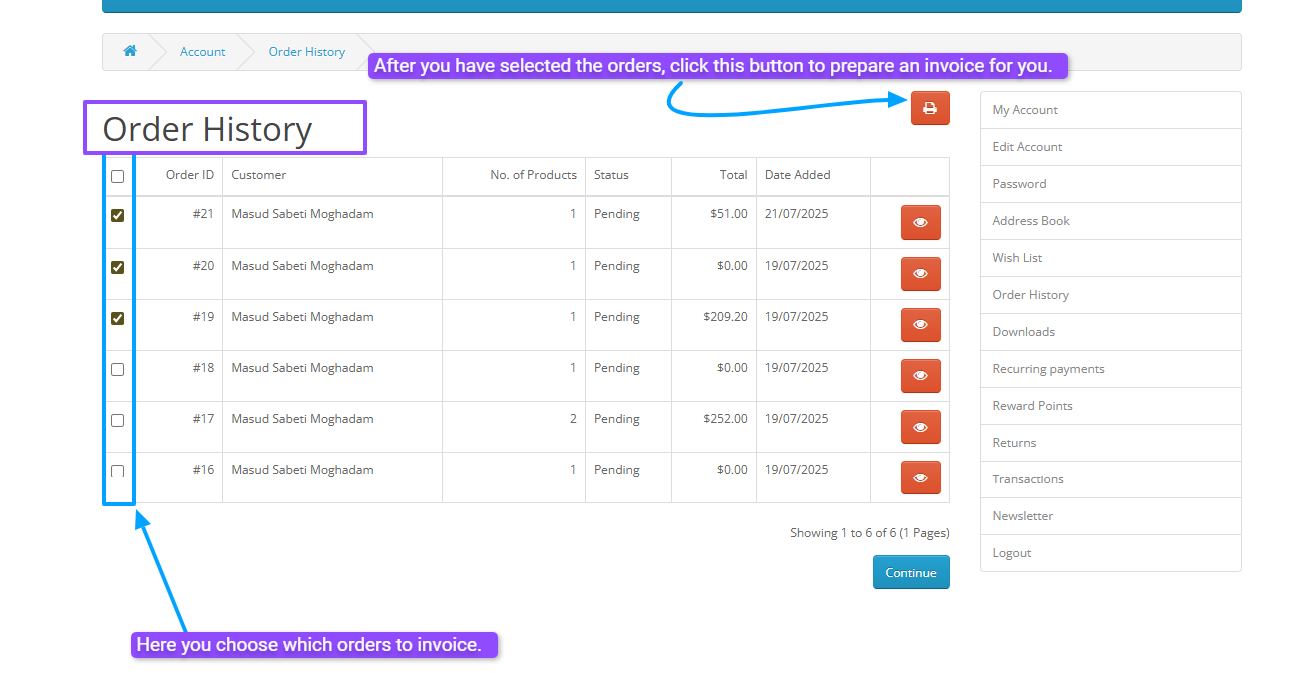Open order #19 with eye button
Viewport: 1297px width, 673px height.
920,325
